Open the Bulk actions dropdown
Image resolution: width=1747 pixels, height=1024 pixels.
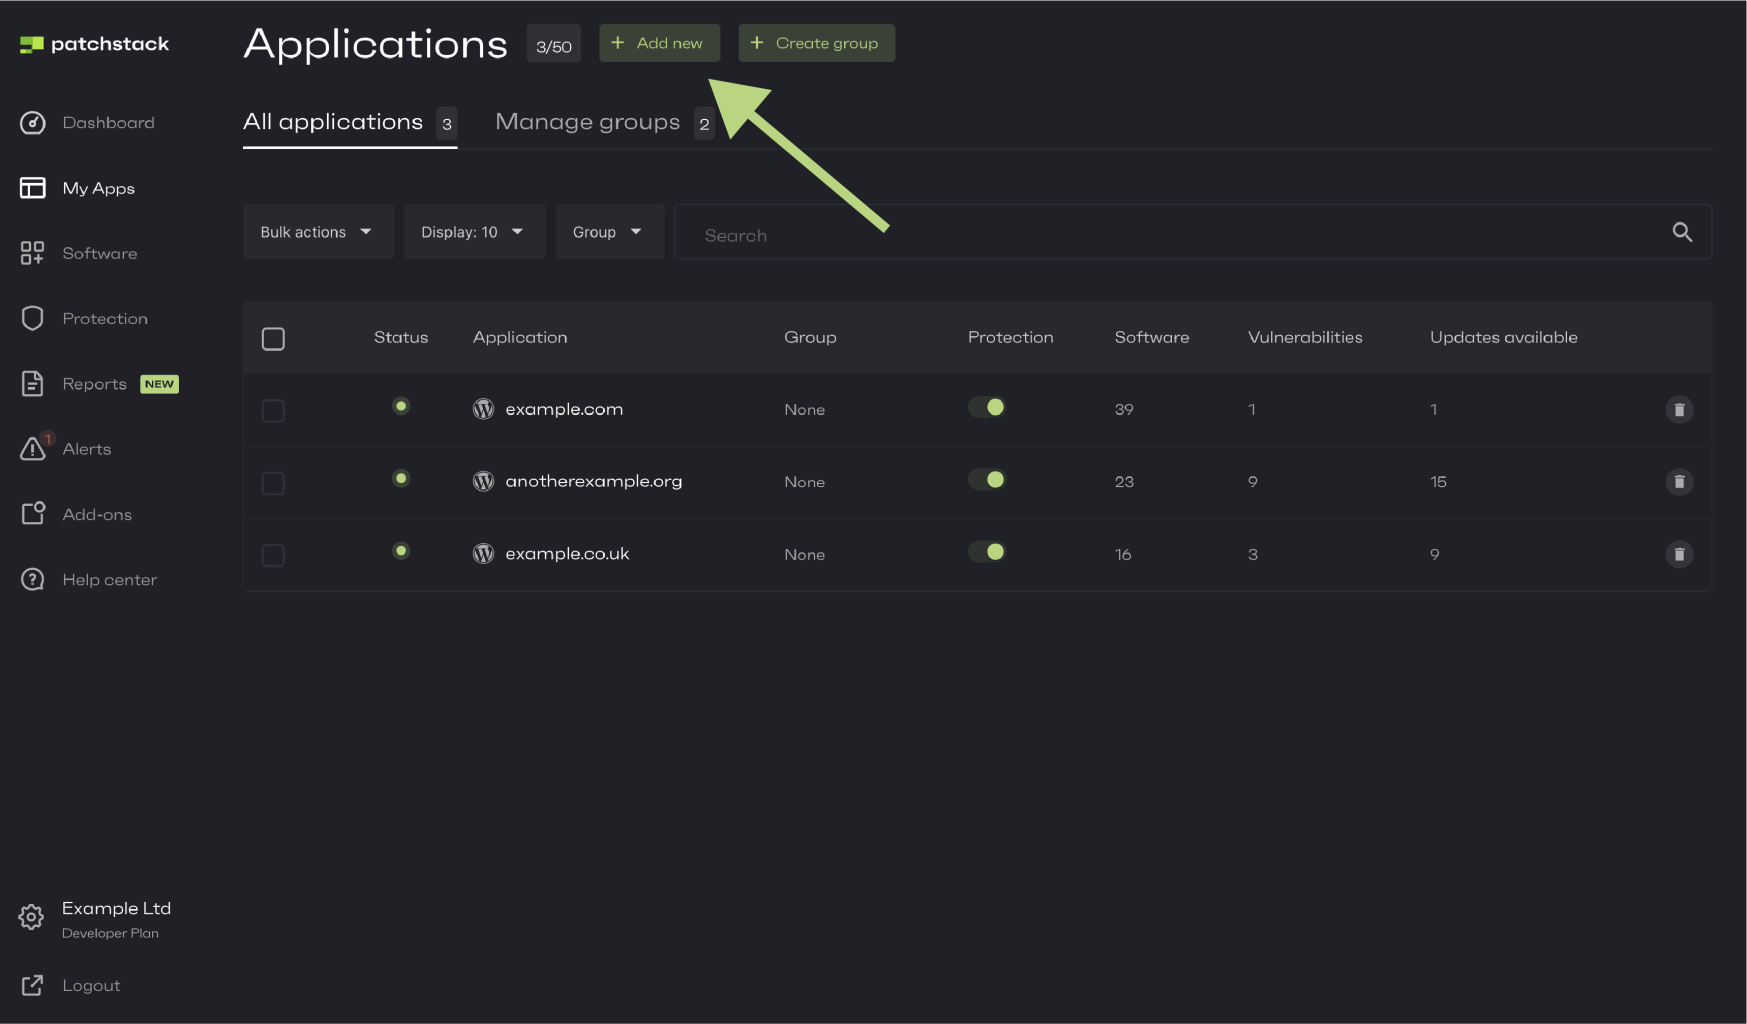[x=318, y=232]
